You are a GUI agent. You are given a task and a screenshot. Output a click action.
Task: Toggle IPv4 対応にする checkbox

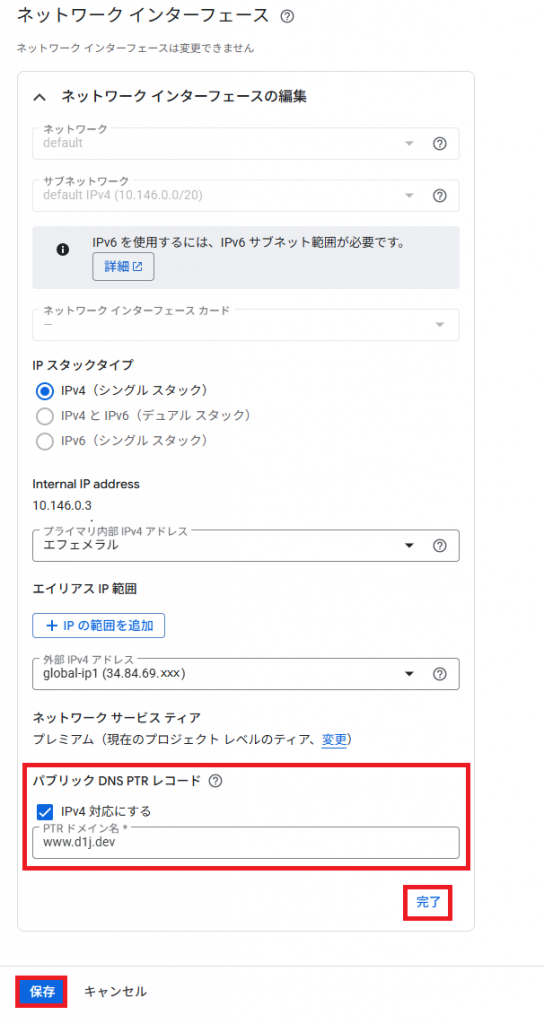click(45, 812)
